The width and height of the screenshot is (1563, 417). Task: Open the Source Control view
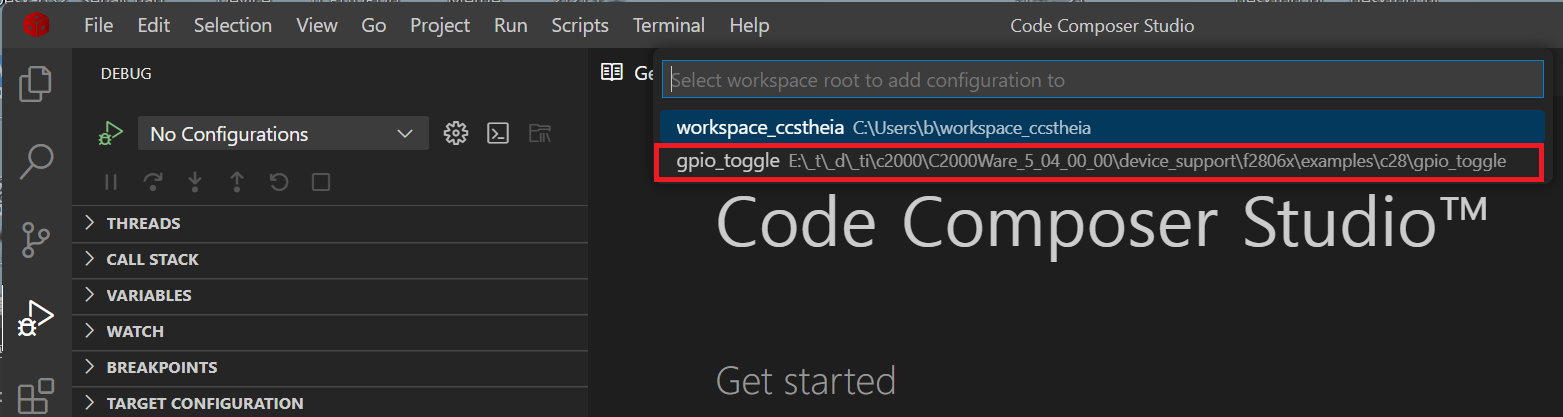pos(36,239)
